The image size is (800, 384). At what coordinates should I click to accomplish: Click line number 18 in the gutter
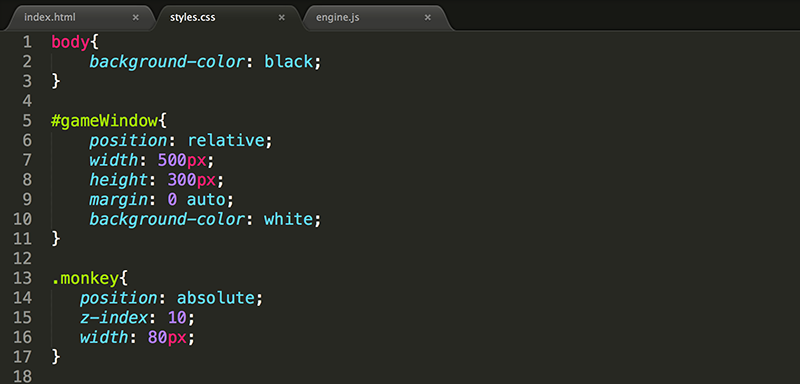click(22, 376)
